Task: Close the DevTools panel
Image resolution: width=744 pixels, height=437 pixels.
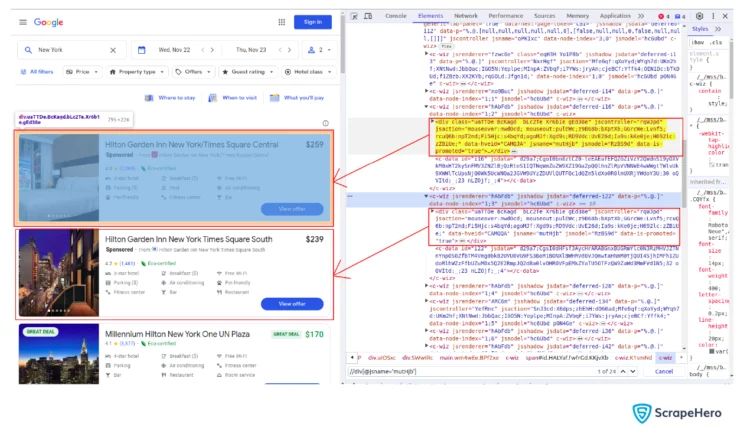Action: point(725,16)
